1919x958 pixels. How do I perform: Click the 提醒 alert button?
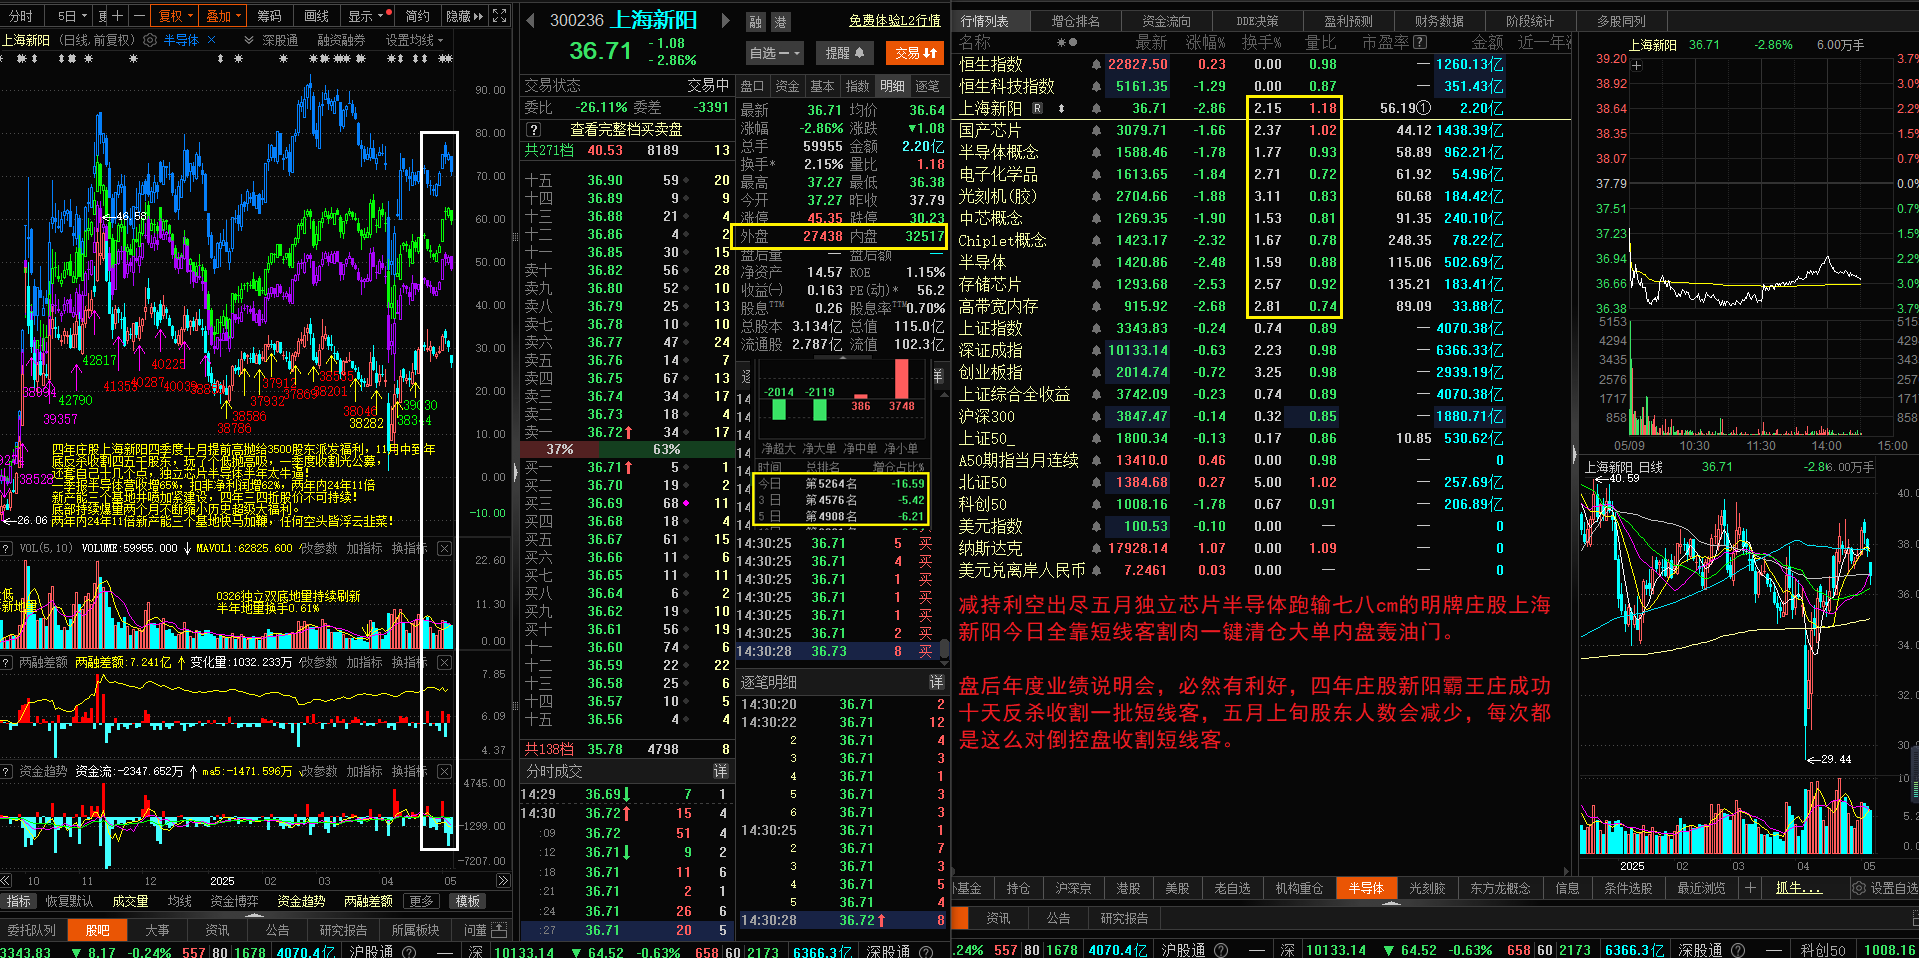[x=845, y=53]
